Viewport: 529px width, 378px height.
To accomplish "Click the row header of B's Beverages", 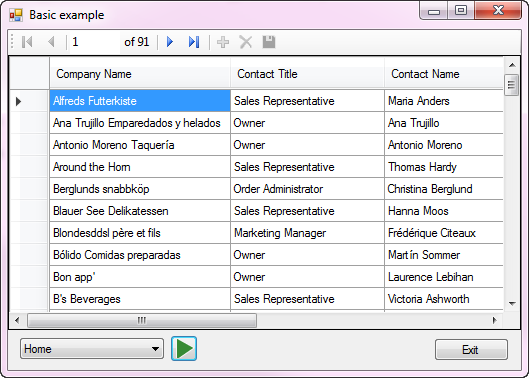I will coord(29,299).
